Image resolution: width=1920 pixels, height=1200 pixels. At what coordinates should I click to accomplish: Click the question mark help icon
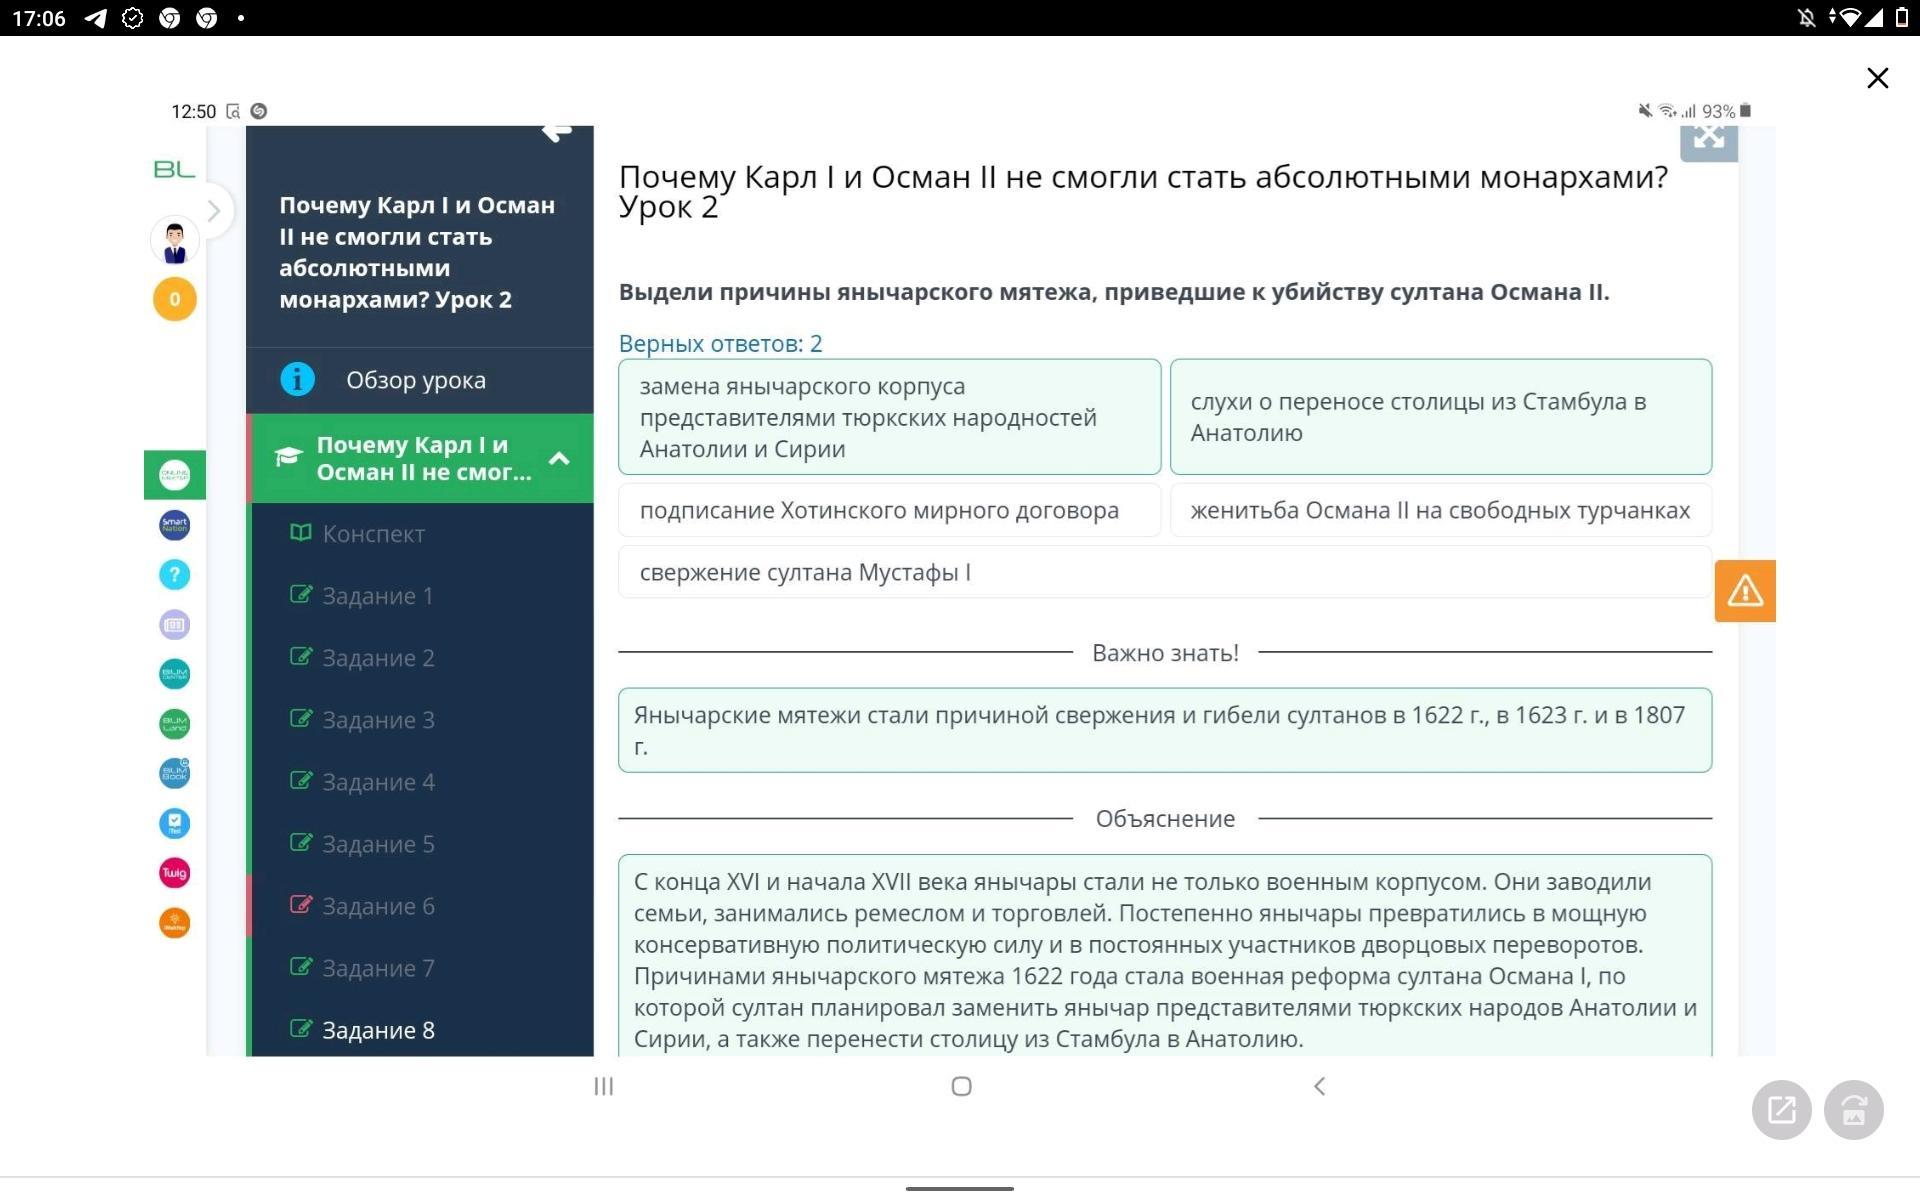click(174, 574)
